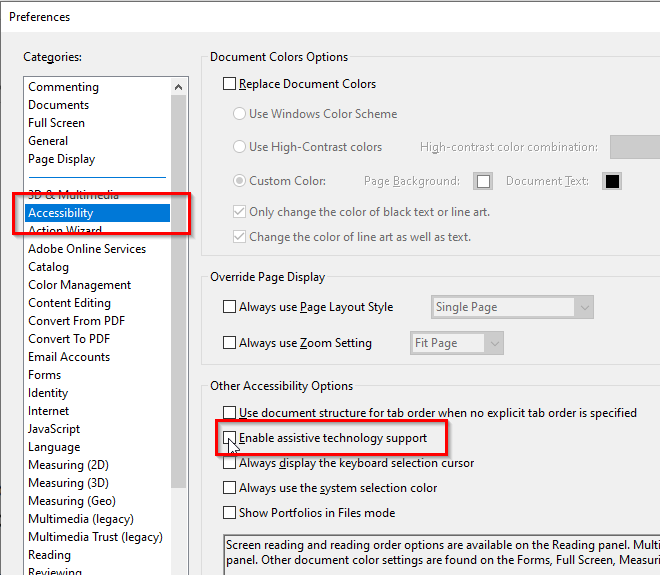660x575 pixels.
Task: Select the Color Management category
Action: (x=80, y=285)
